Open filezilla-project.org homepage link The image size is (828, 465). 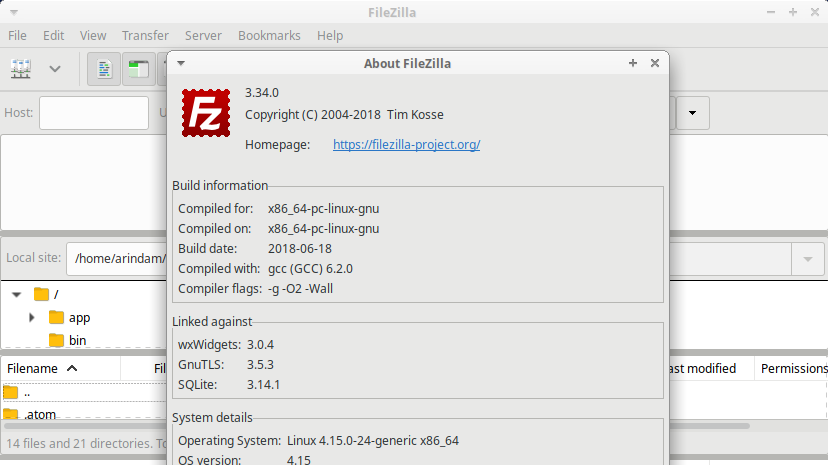407,145
